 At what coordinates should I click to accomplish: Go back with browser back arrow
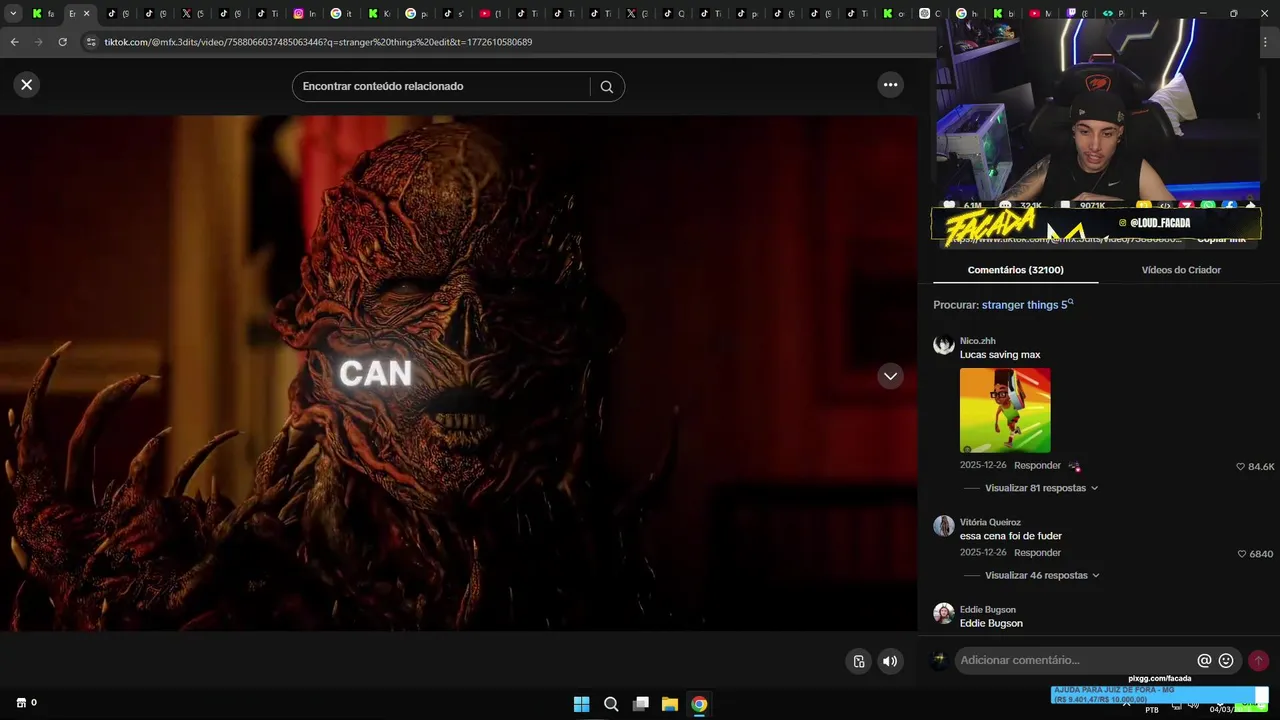click(14, 42)
